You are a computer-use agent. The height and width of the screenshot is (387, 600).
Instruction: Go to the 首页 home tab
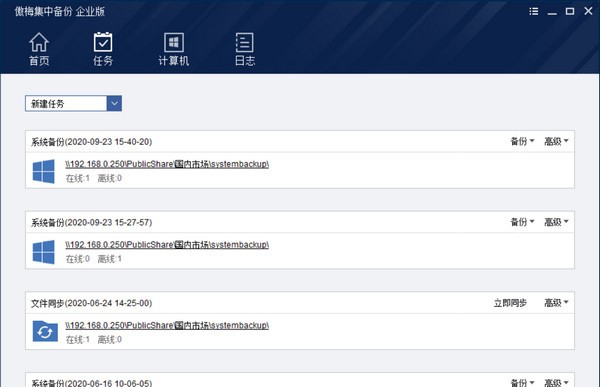click(x=39, y=49)
